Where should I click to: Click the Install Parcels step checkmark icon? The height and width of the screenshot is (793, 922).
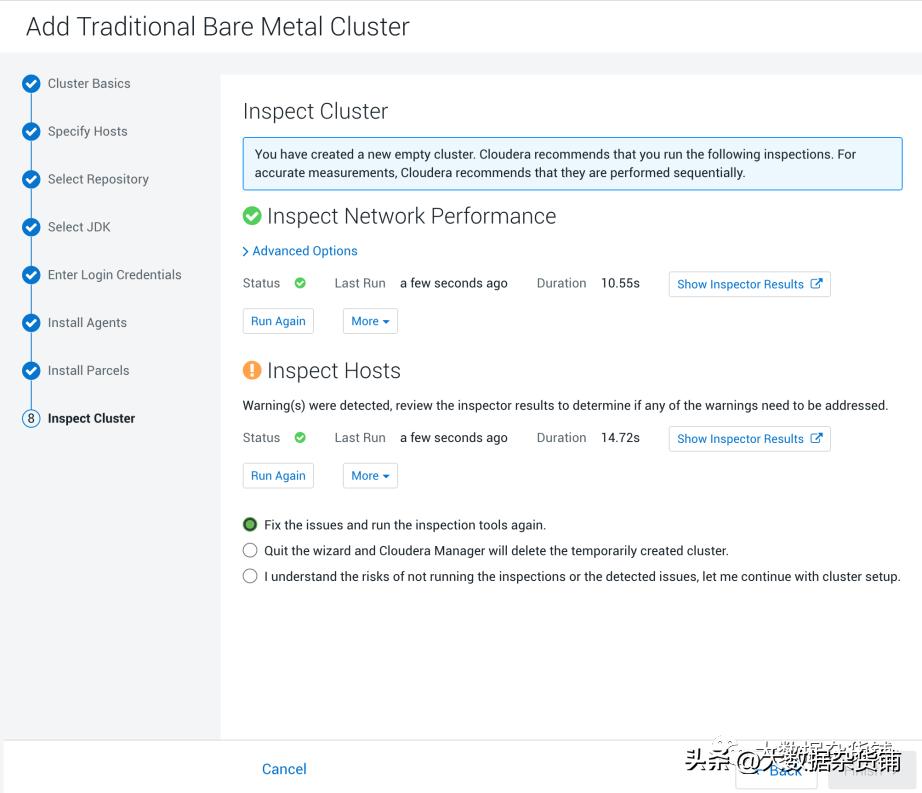pyautogui.click(x=31, y=371)
